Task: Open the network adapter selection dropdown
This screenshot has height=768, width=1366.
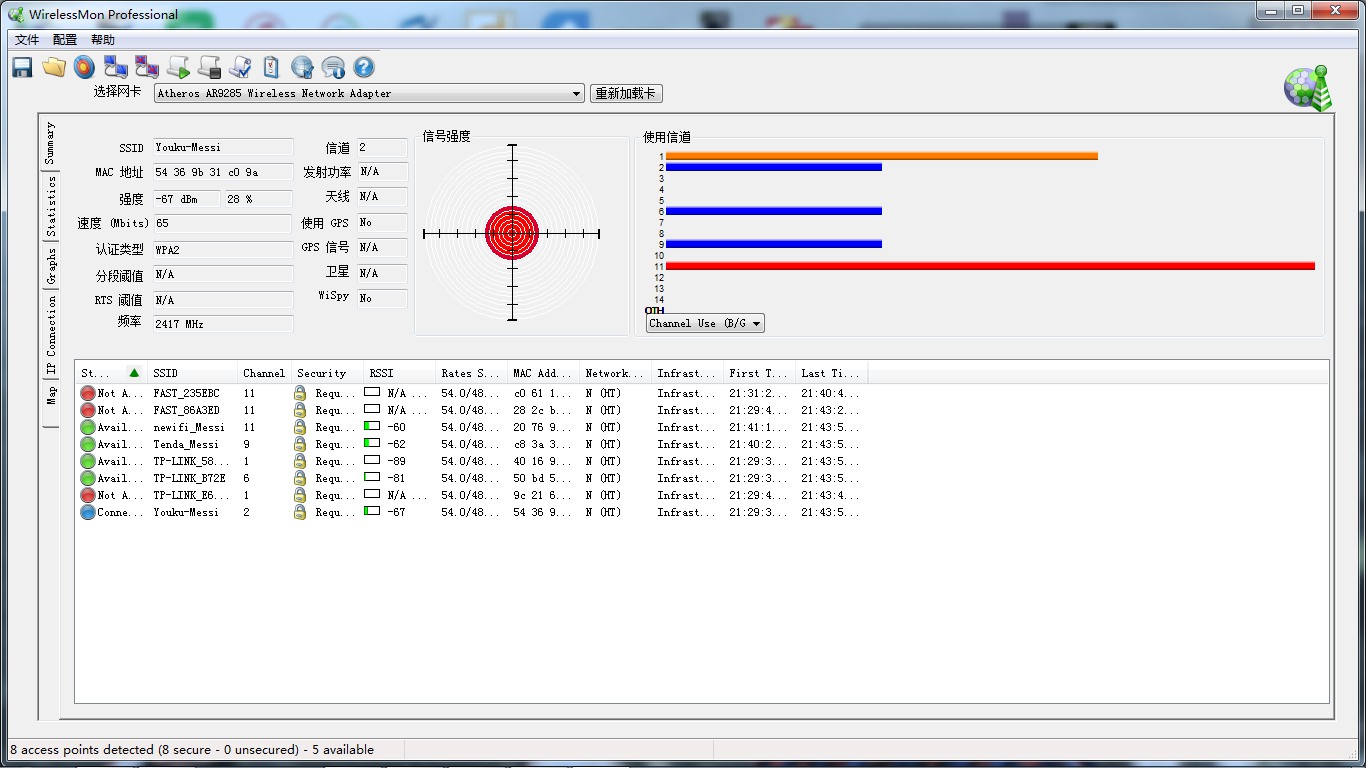Action: (576, 94)
